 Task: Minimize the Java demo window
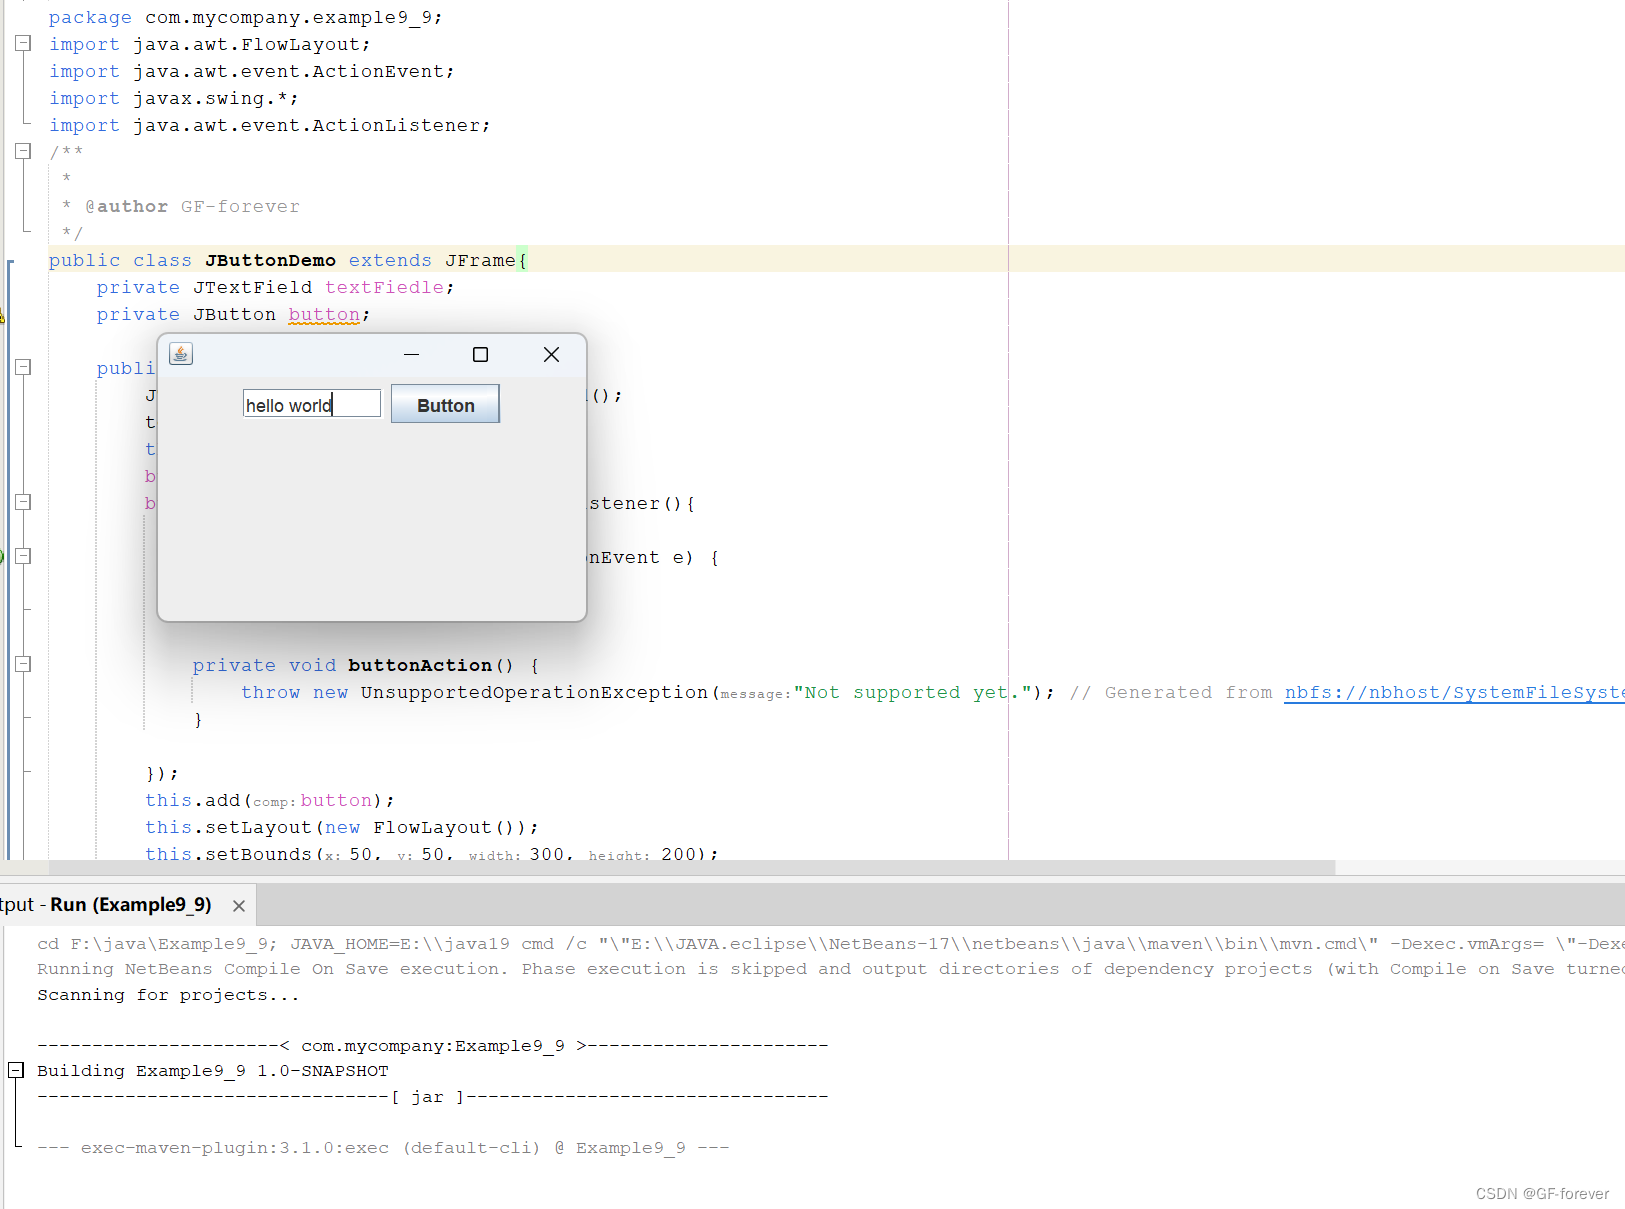pyautogui.click(x=411, y=354)
